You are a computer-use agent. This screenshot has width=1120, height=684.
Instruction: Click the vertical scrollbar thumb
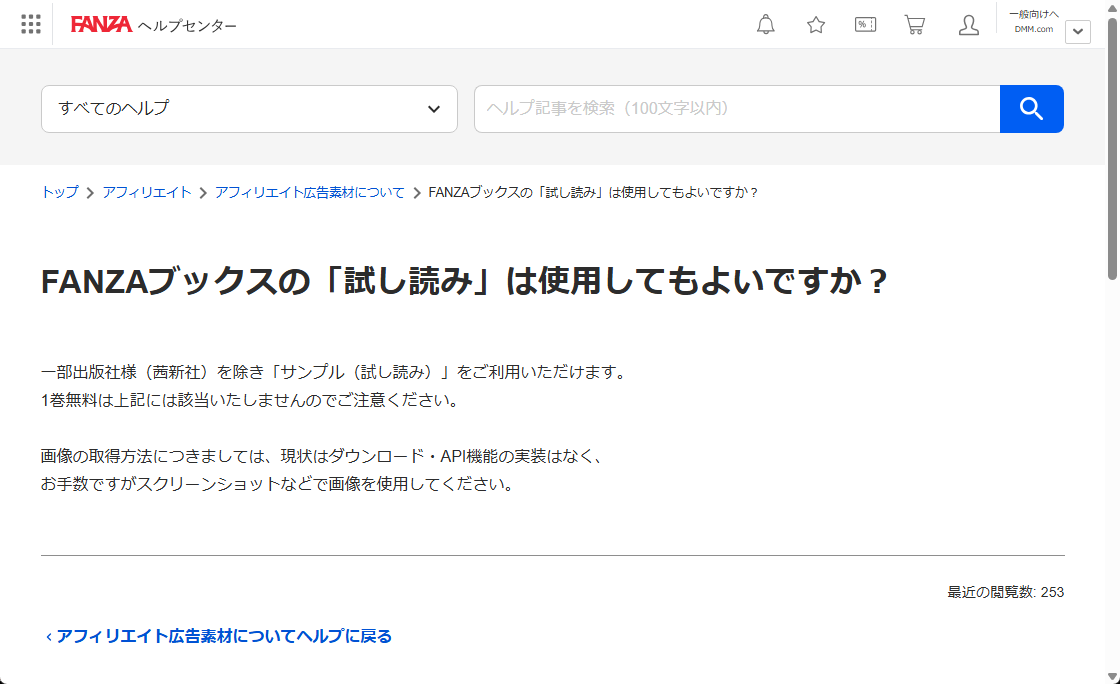(x=1112, y=150)
